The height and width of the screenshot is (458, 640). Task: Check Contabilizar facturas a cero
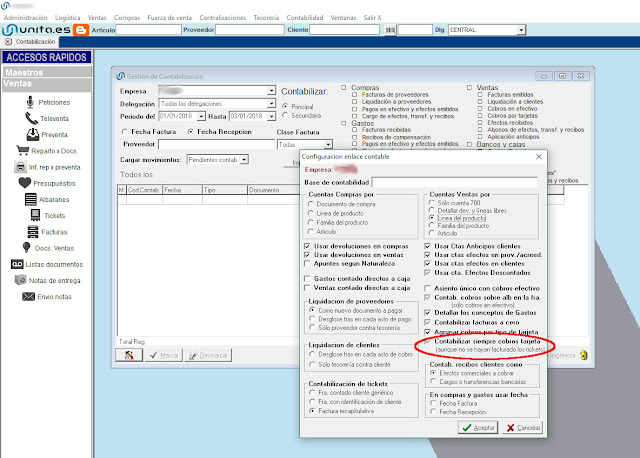pyautogui.click(x=428, y=321)
